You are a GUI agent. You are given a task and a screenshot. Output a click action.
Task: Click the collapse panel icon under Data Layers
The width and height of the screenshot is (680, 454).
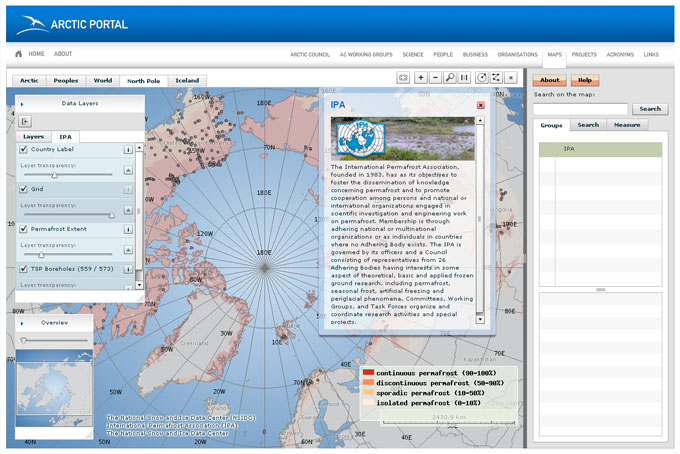click(25, 121)
